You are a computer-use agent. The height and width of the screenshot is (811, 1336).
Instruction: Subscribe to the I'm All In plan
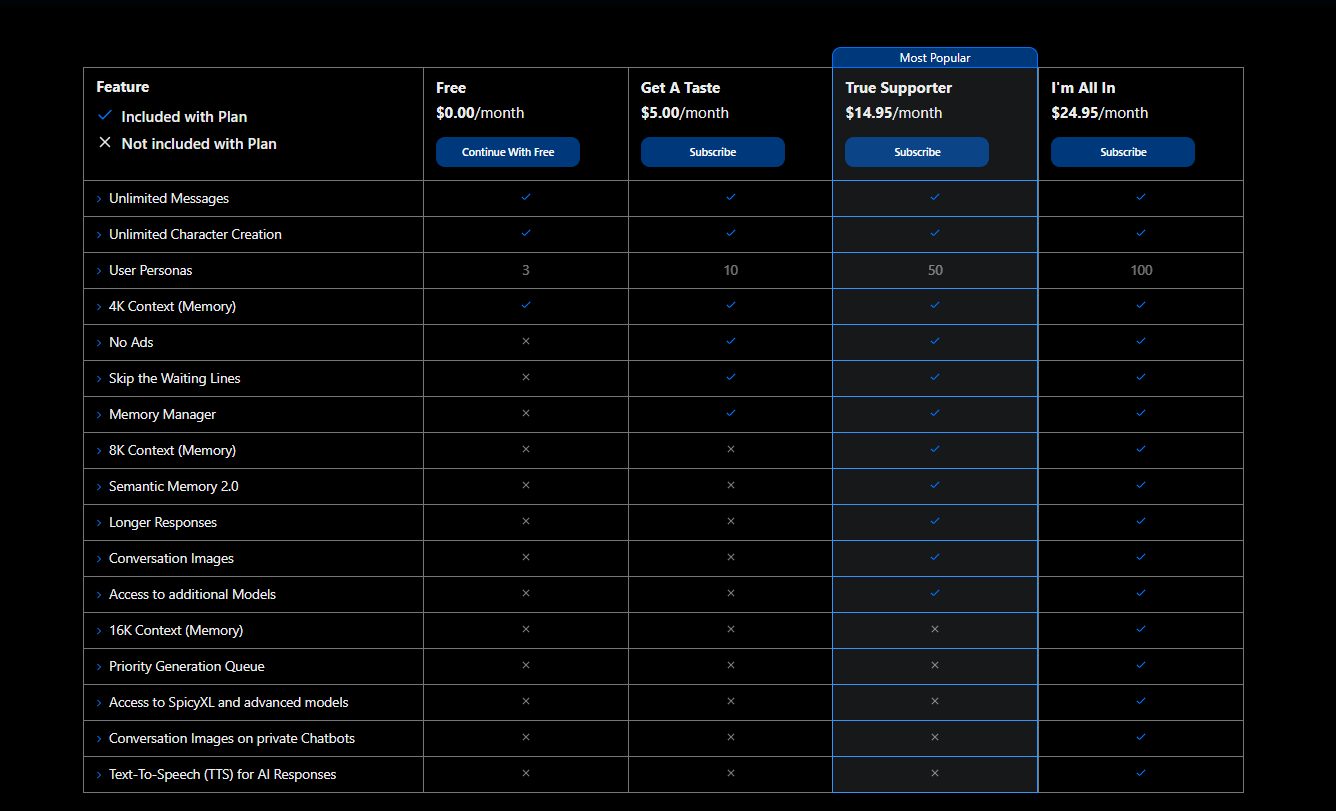(x=1122, y=152)
